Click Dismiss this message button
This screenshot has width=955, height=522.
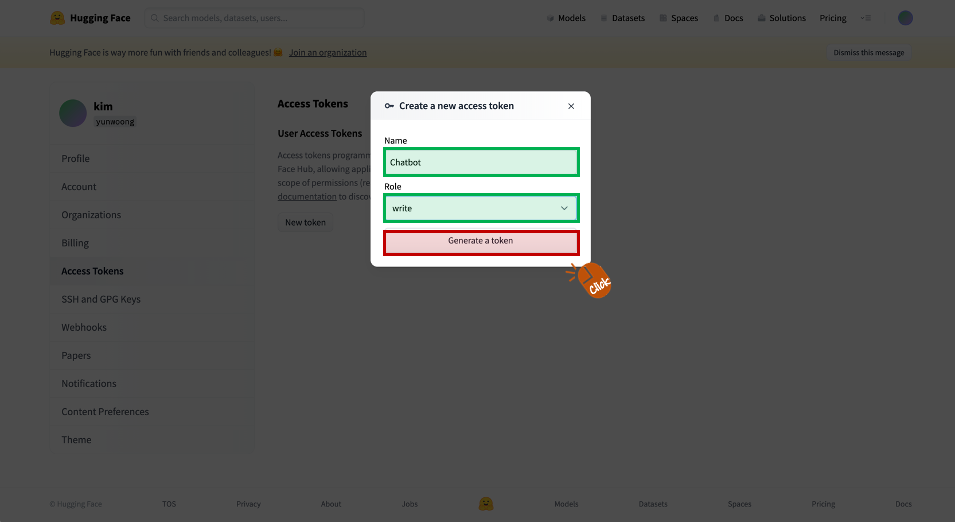pyautogui.click(x=869, y=52)
